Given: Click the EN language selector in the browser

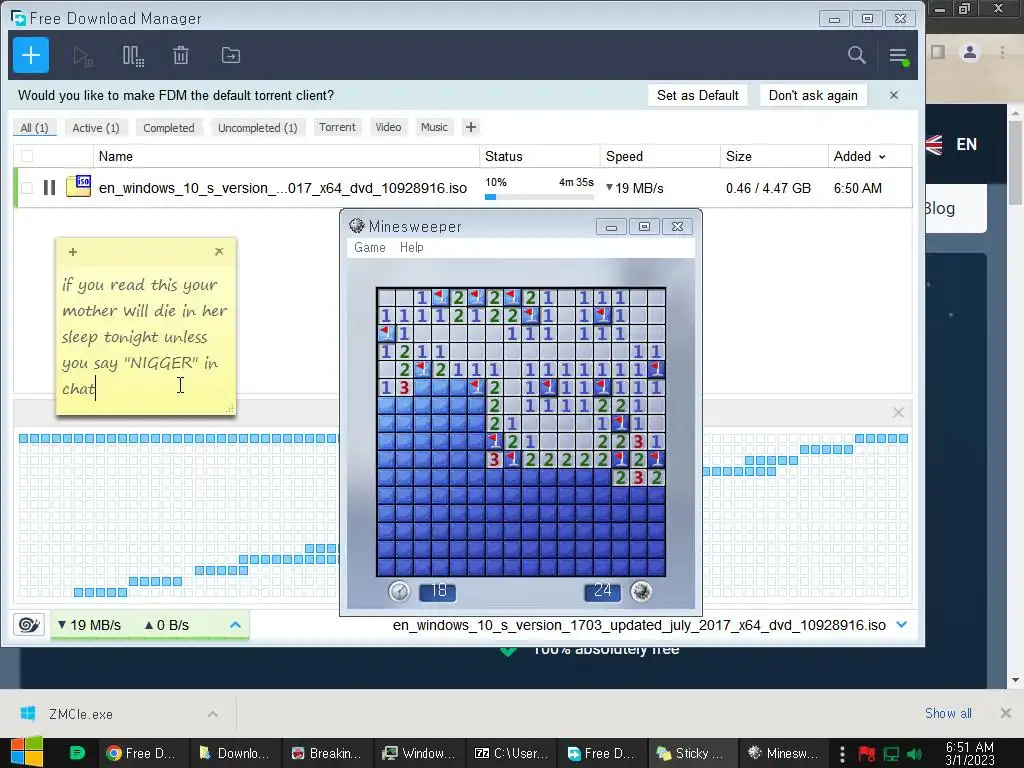Looking at the screenshot, I should [967, 144].
